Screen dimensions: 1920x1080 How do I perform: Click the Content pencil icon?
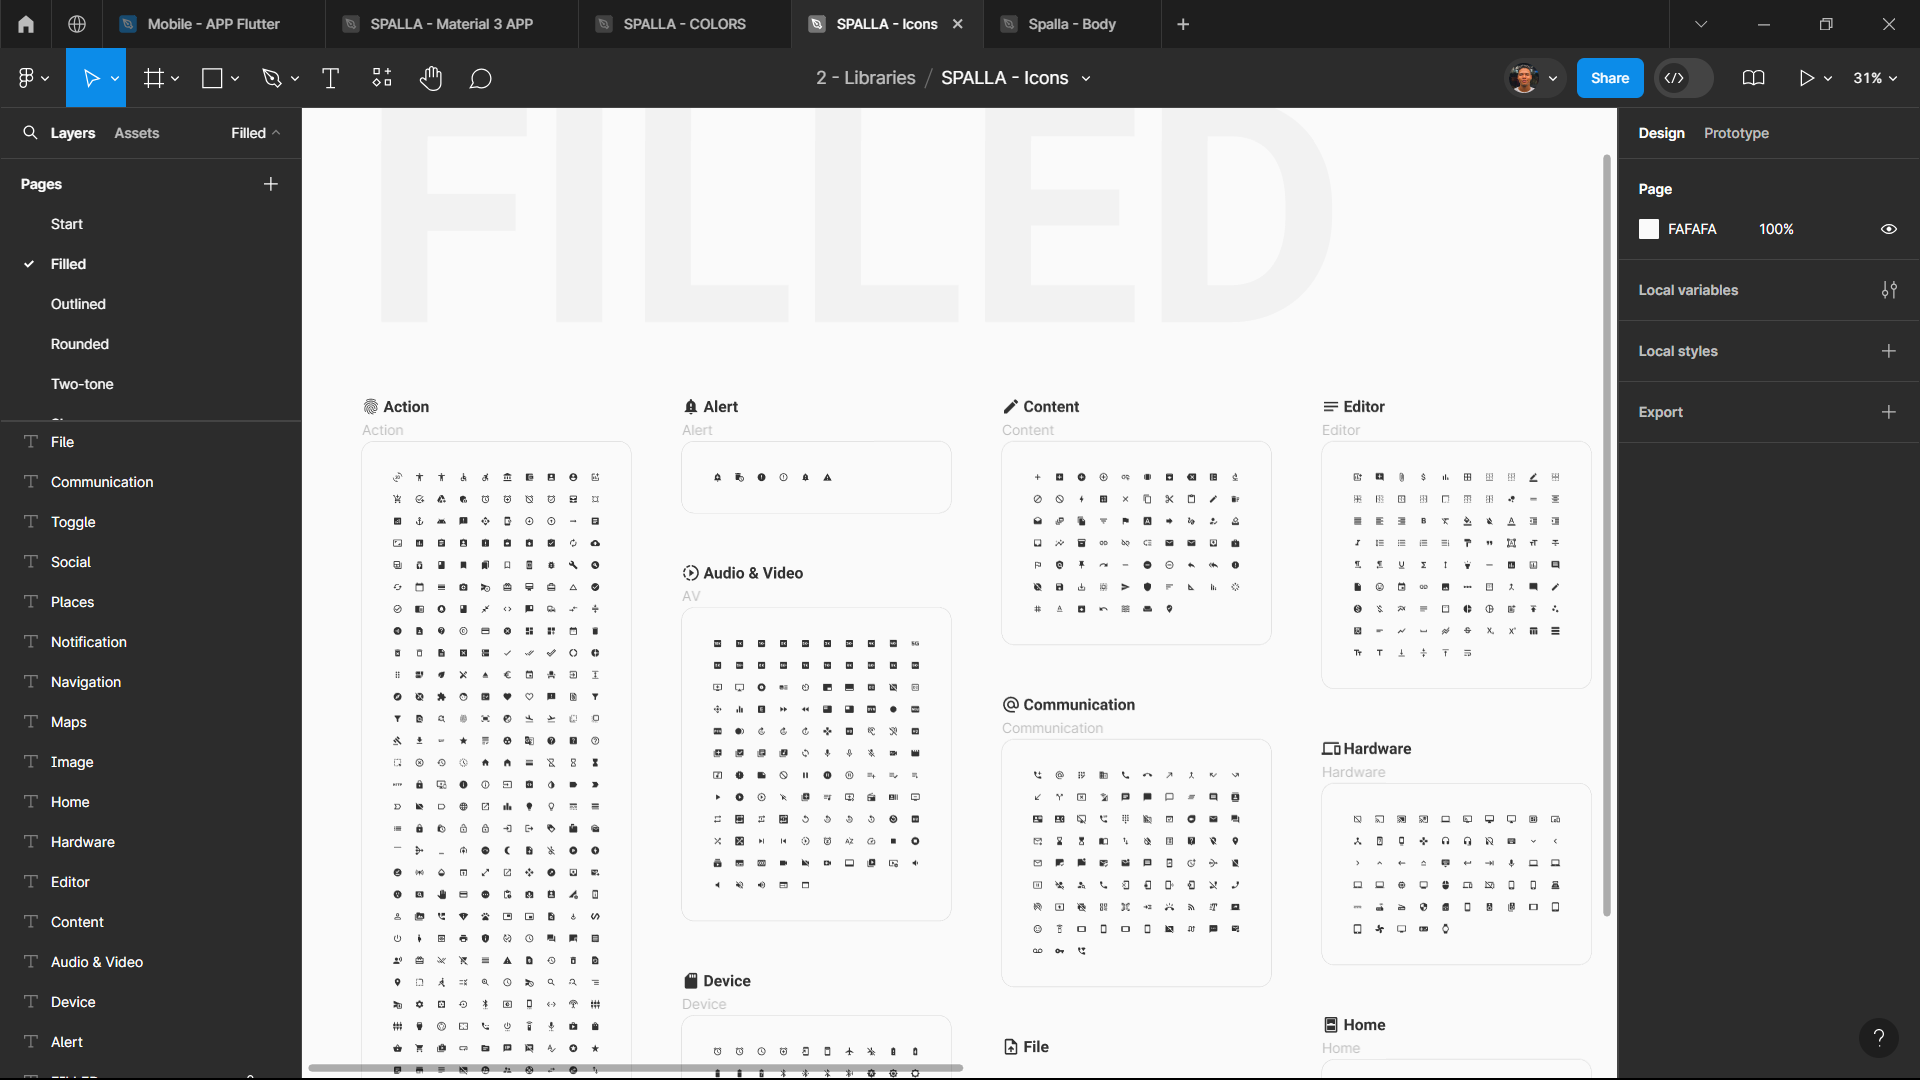click(1010, 406)
